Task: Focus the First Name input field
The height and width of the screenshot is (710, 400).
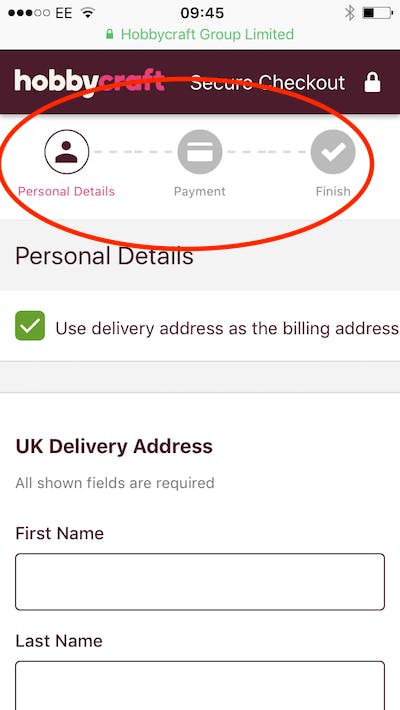Action: click(200, 582)
